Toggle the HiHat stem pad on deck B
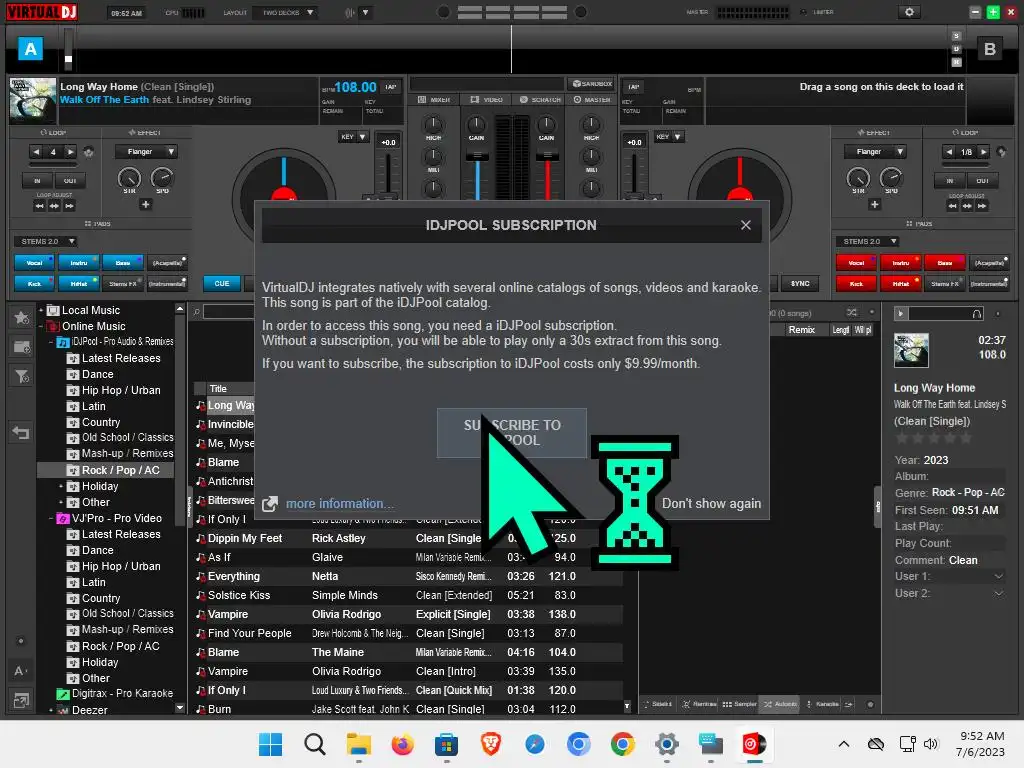This screenshot has width=1024, height=768. click(901, 283)
